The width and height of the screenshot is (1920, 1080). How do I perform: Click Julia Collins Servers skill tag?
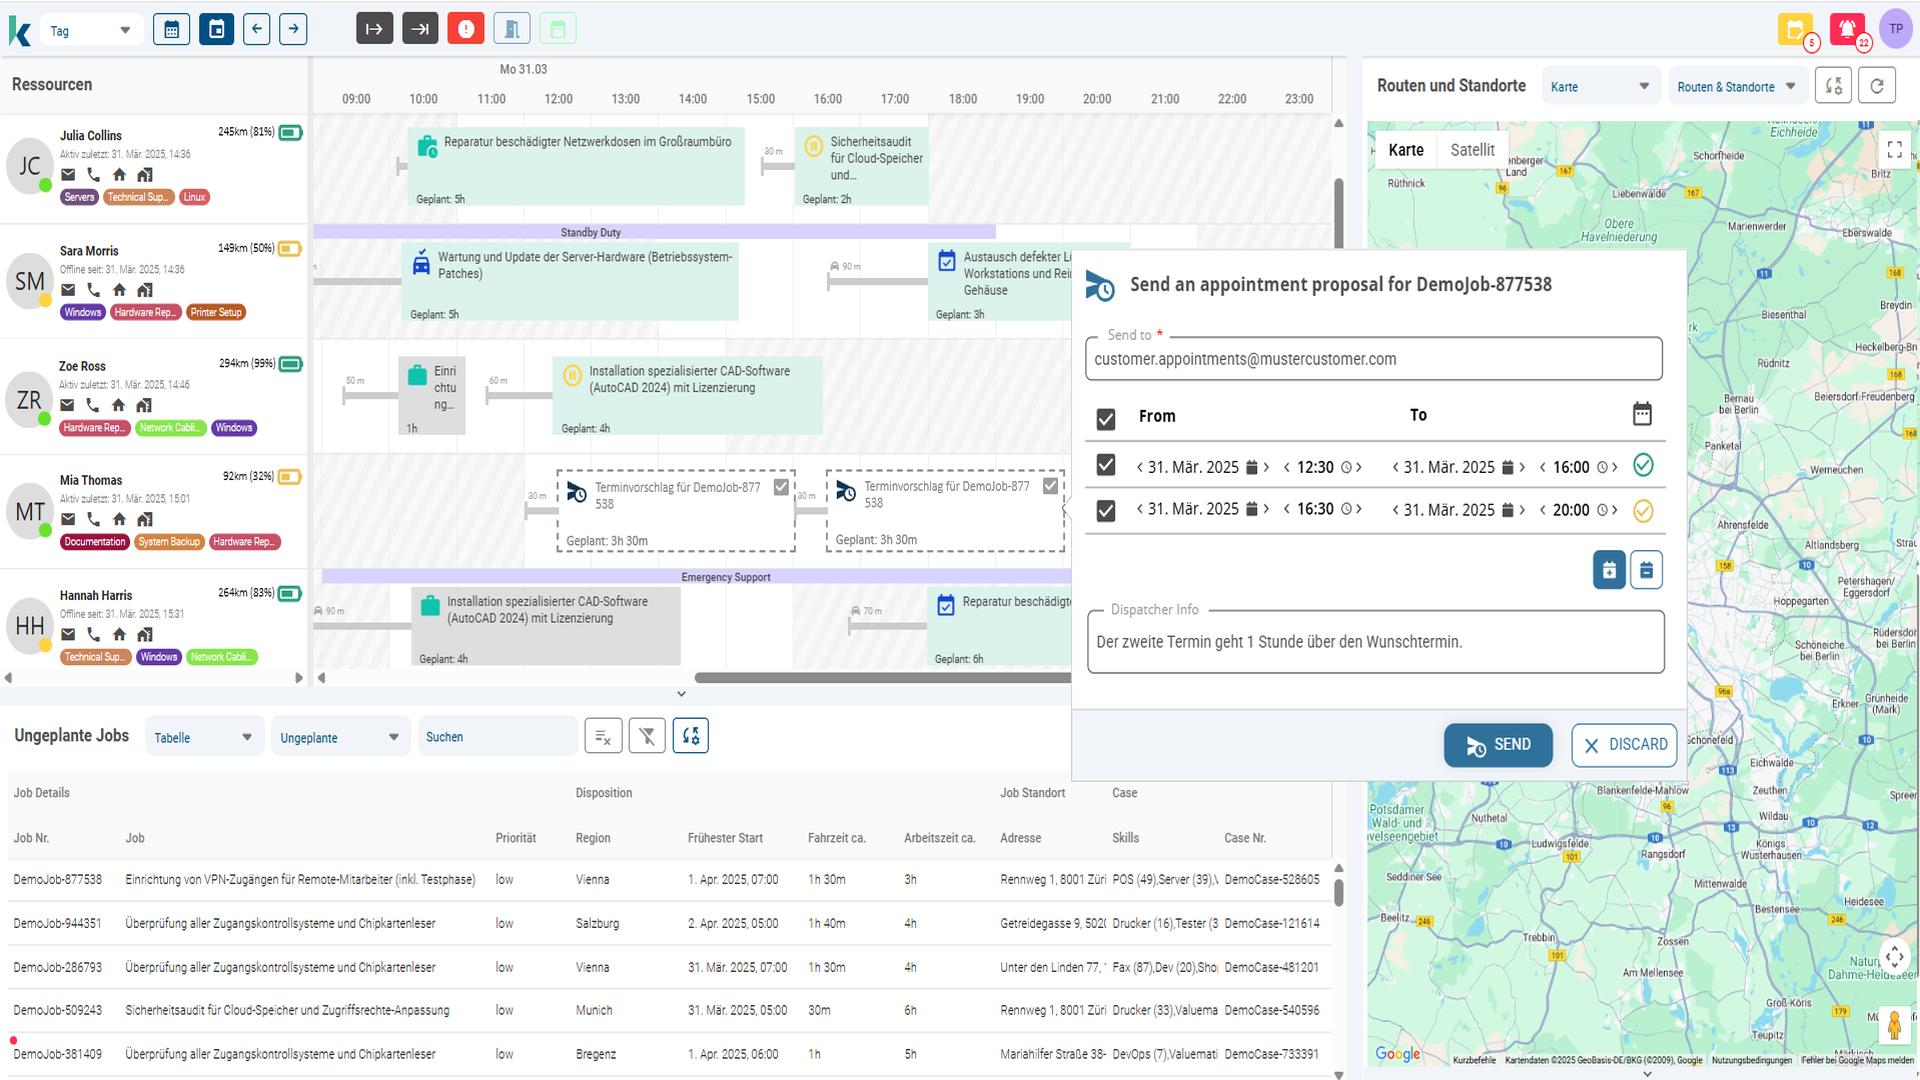pos(79,197)
